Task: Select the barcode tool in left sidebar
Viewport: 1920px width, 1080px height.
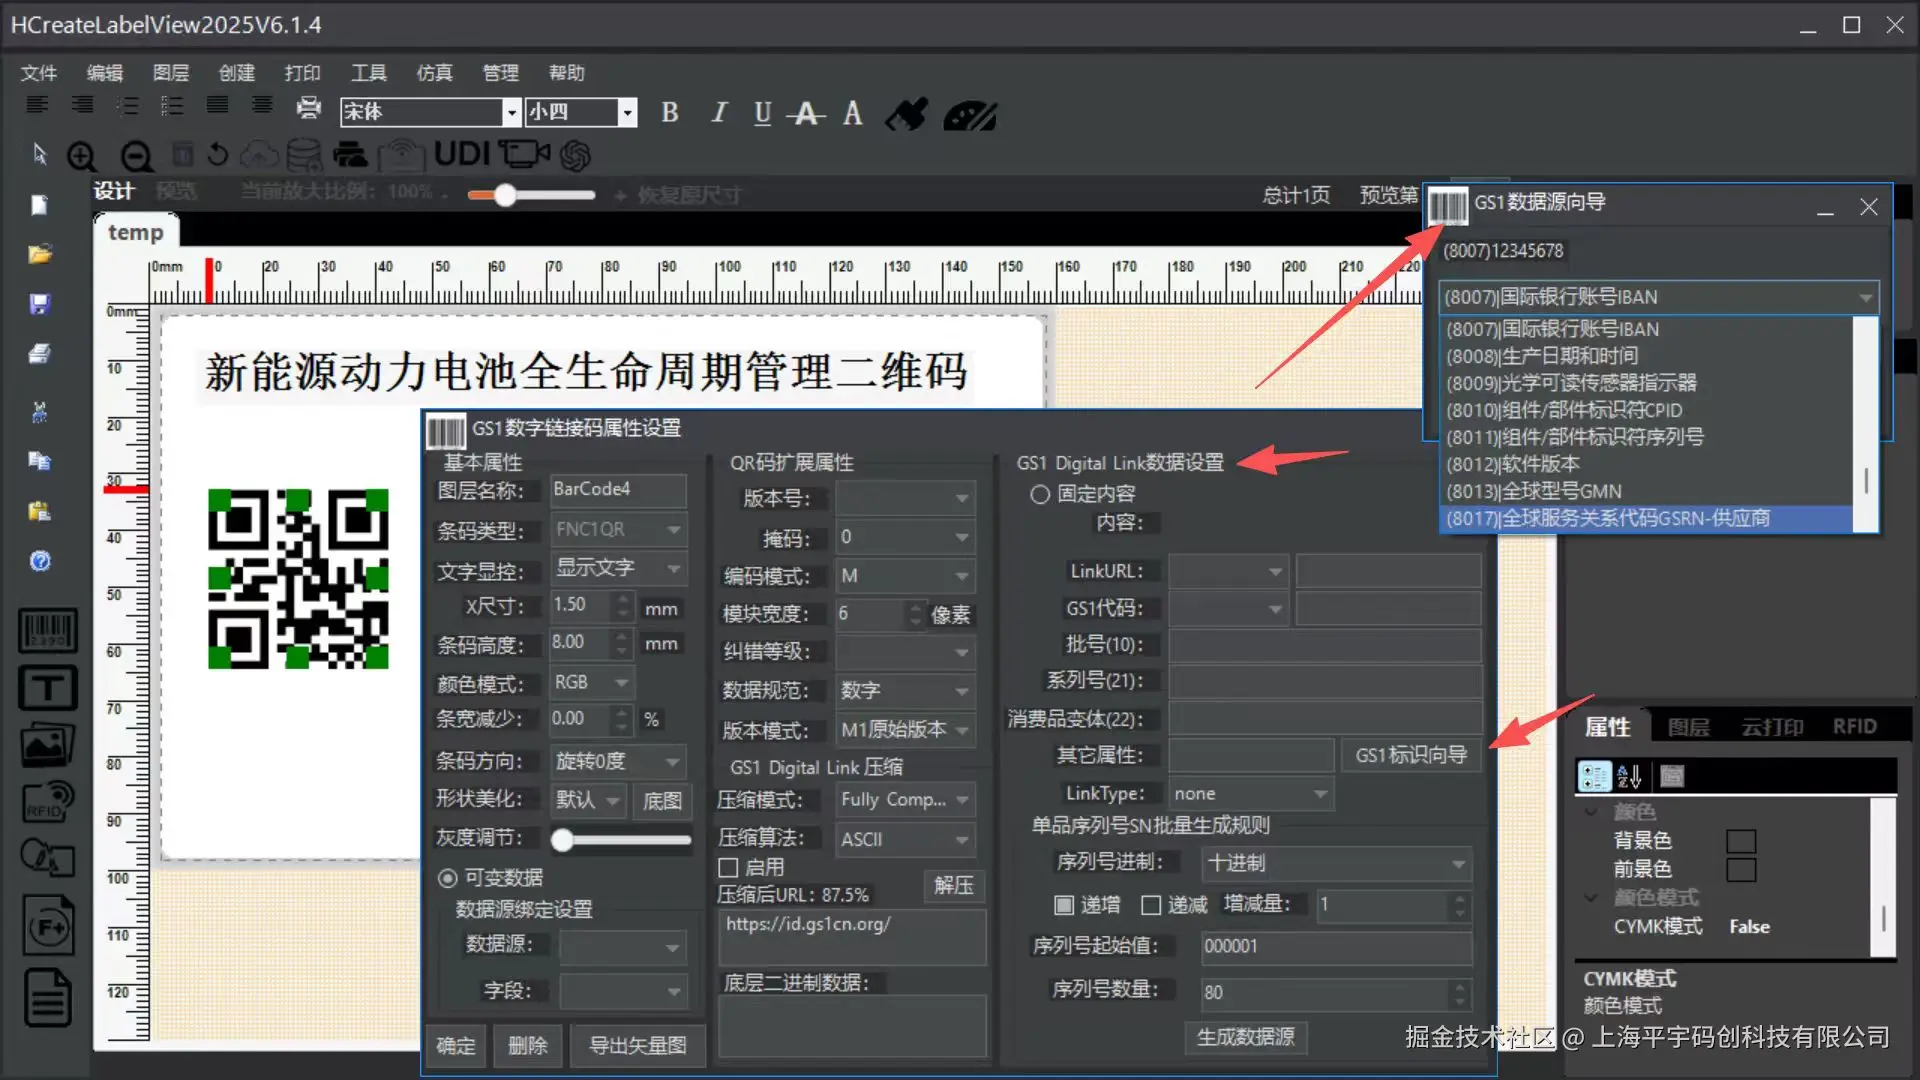Action: pyautogui.click(x=47, y=632)
